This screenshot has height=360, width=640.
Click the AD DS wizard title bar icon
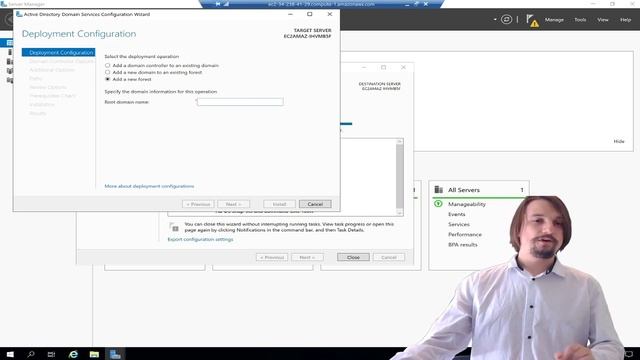[x=19, y=14]
